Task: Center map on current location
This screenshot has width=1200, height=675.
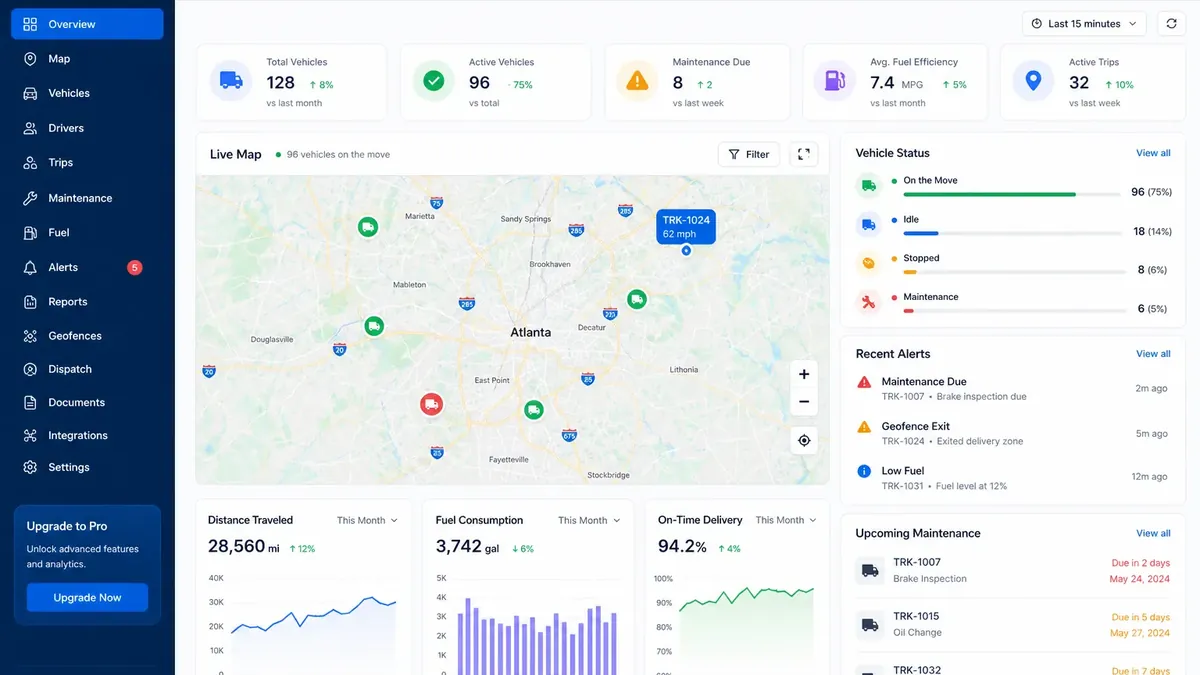Action: 803,440
